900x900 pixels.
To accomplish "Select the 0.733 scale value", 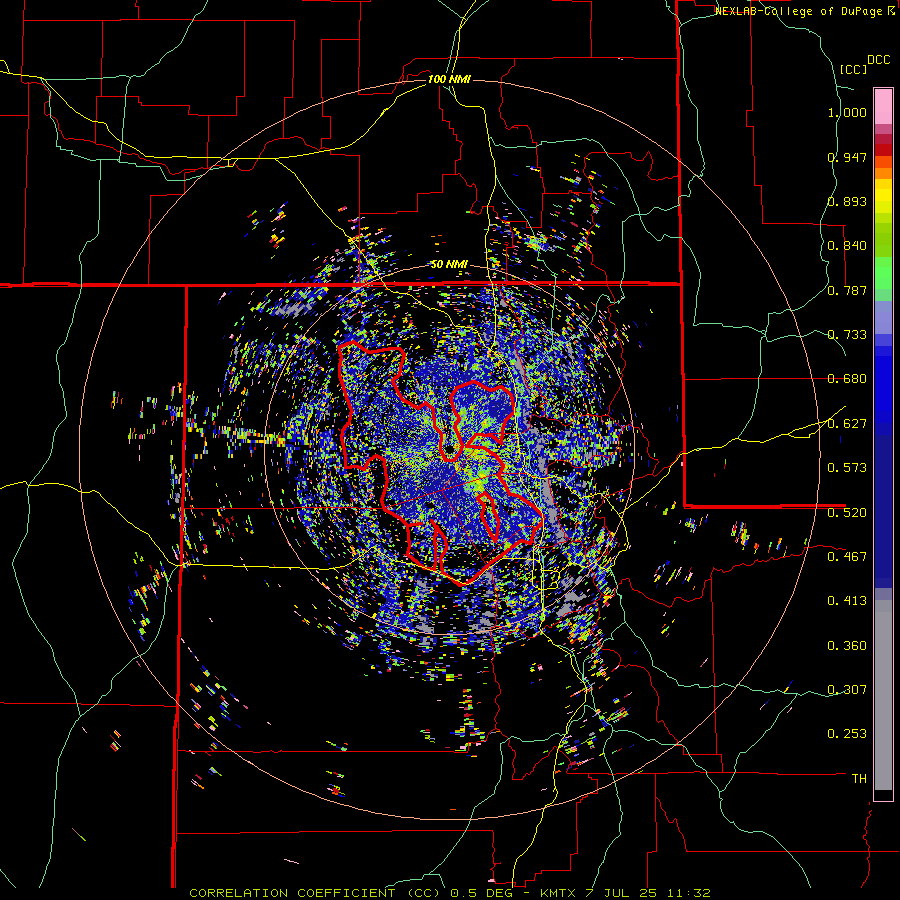I will click(847, 335).
